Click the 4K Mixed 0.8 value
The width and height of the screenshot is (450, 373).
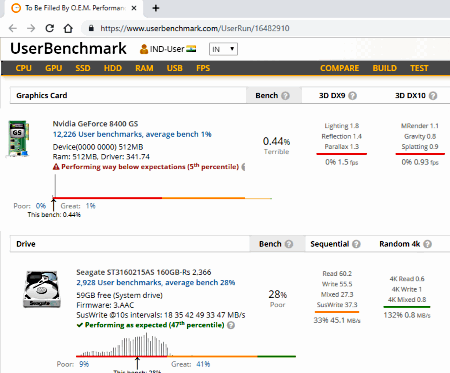(x=407, y=299)
